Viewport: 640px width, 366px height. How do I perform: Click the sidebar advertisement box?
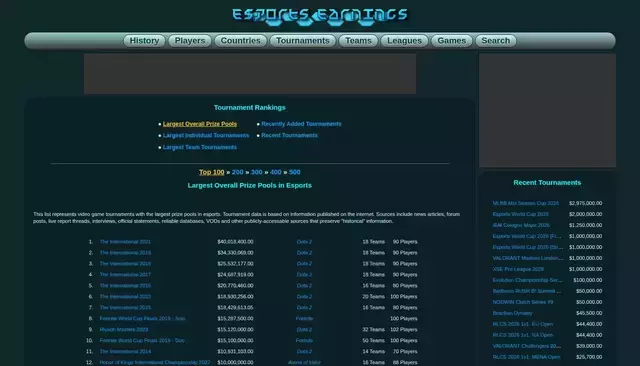547,110
